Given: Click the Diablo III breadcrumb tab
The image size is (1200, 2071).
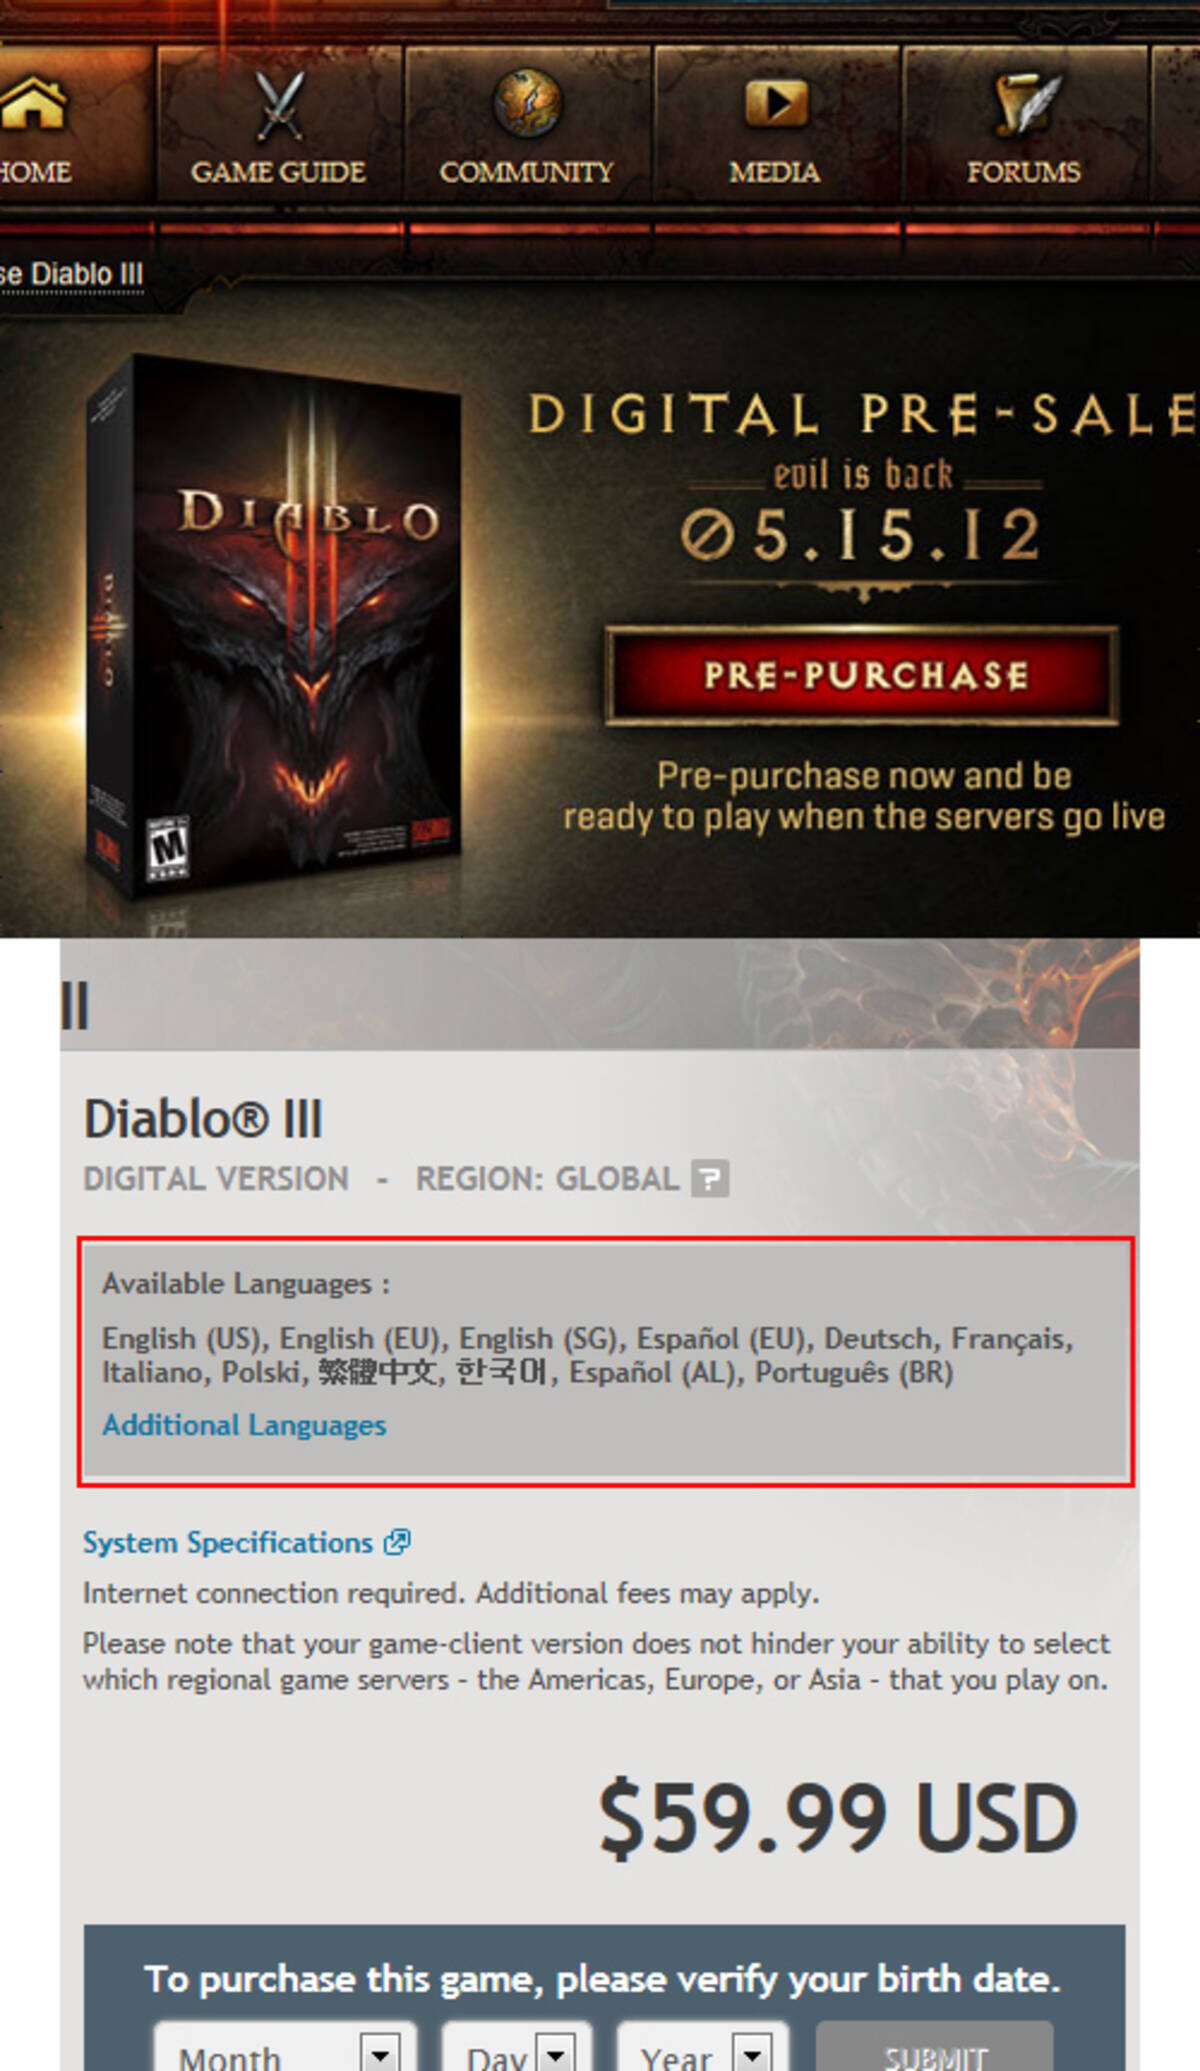Looking at the screenshot, I should pyautogui.click(x=72, y=274).
